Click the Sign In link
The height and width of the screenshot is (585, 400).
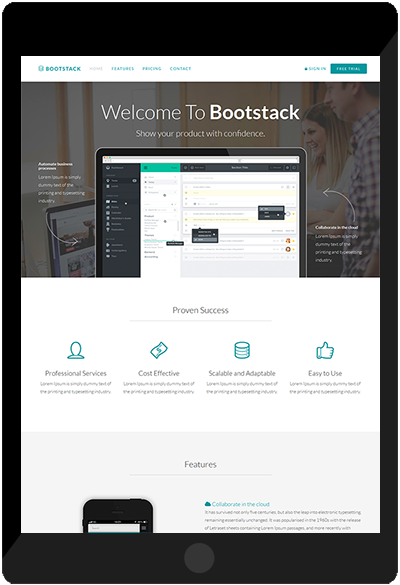317,69
